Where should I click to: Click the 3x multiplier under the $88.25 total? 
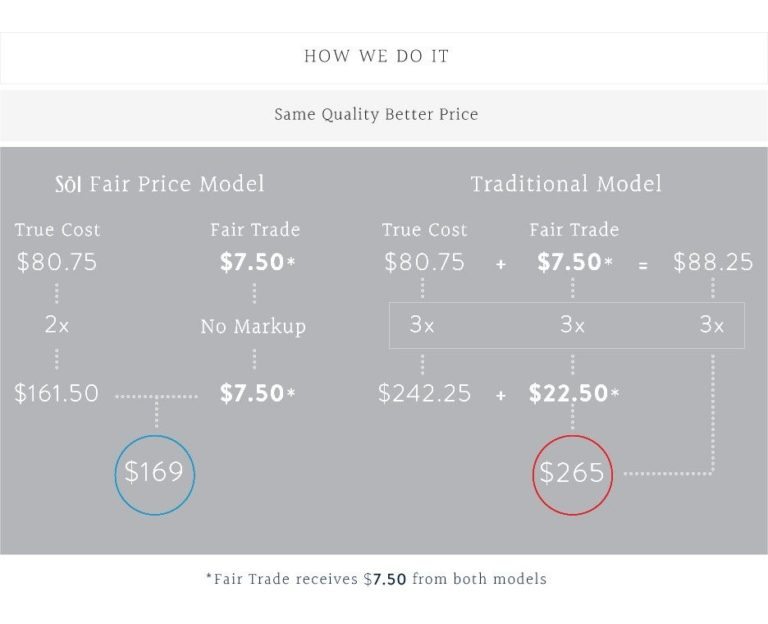(x=712, y=325)
